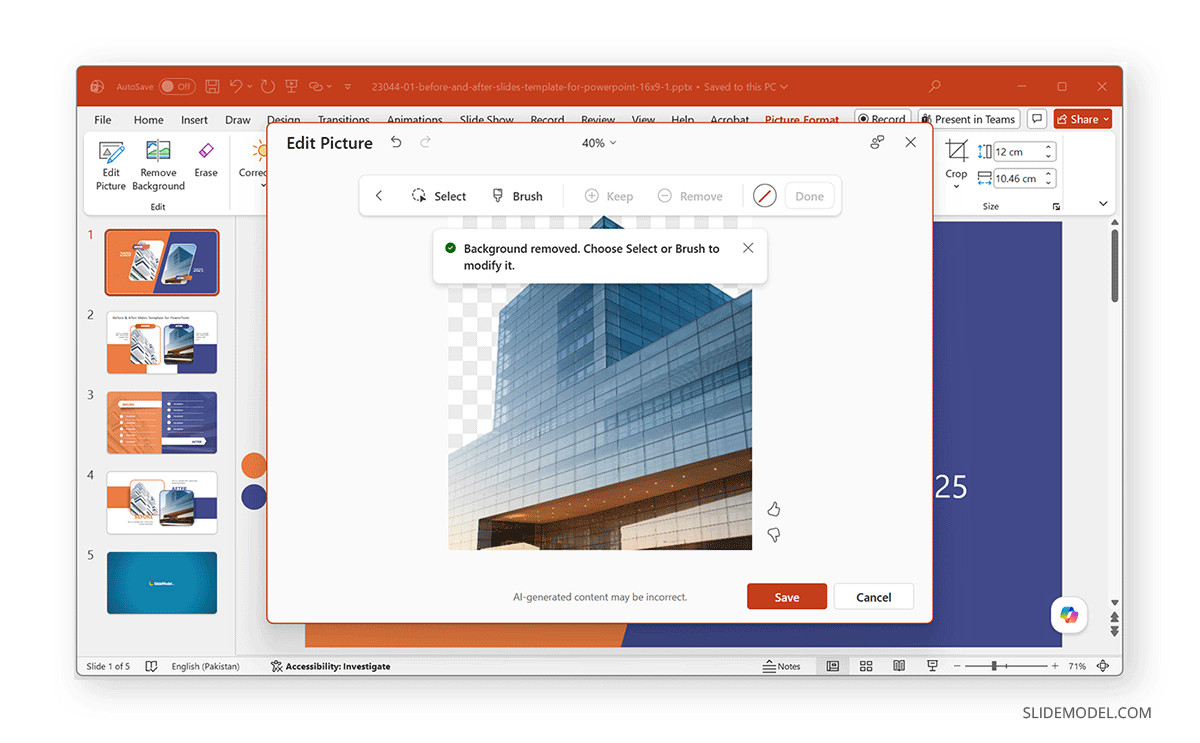Click the Search magnifier in title bar
The height and width of the screenshot is (743, 1200).
click(934, 87)
